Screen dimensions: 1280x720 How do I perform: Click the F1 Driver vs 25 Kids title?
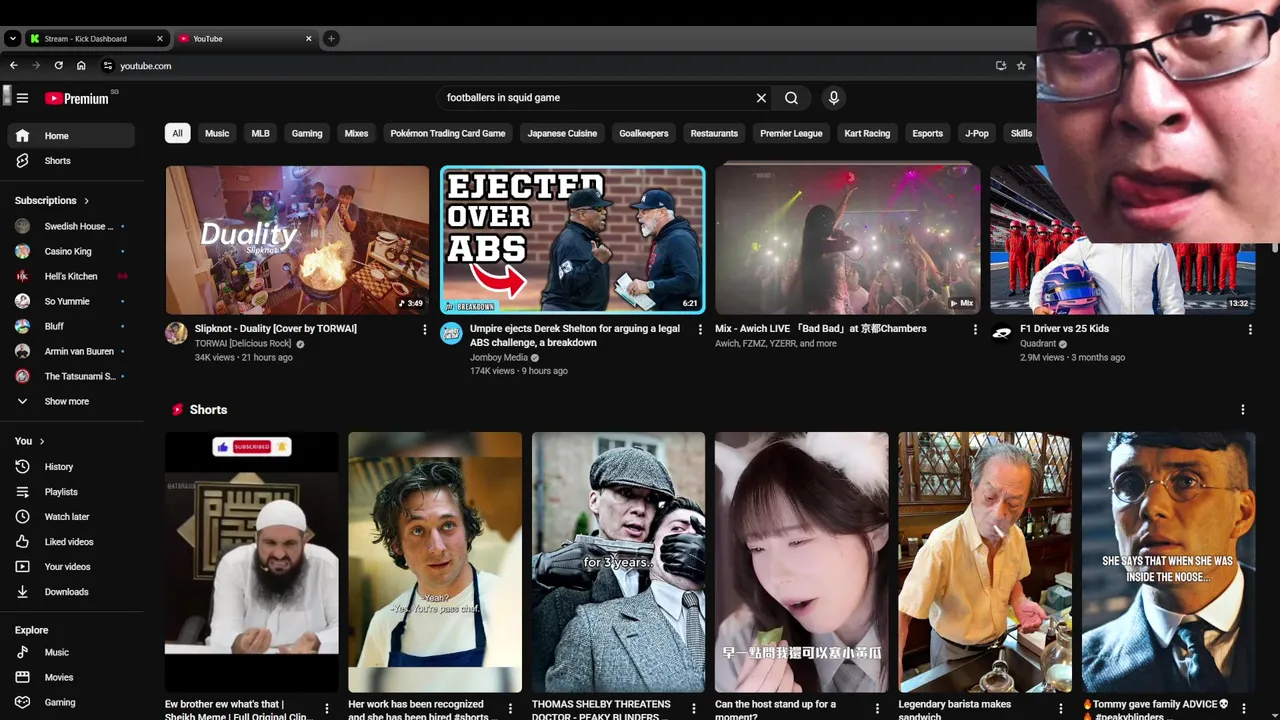click(x=1064, y=329)
